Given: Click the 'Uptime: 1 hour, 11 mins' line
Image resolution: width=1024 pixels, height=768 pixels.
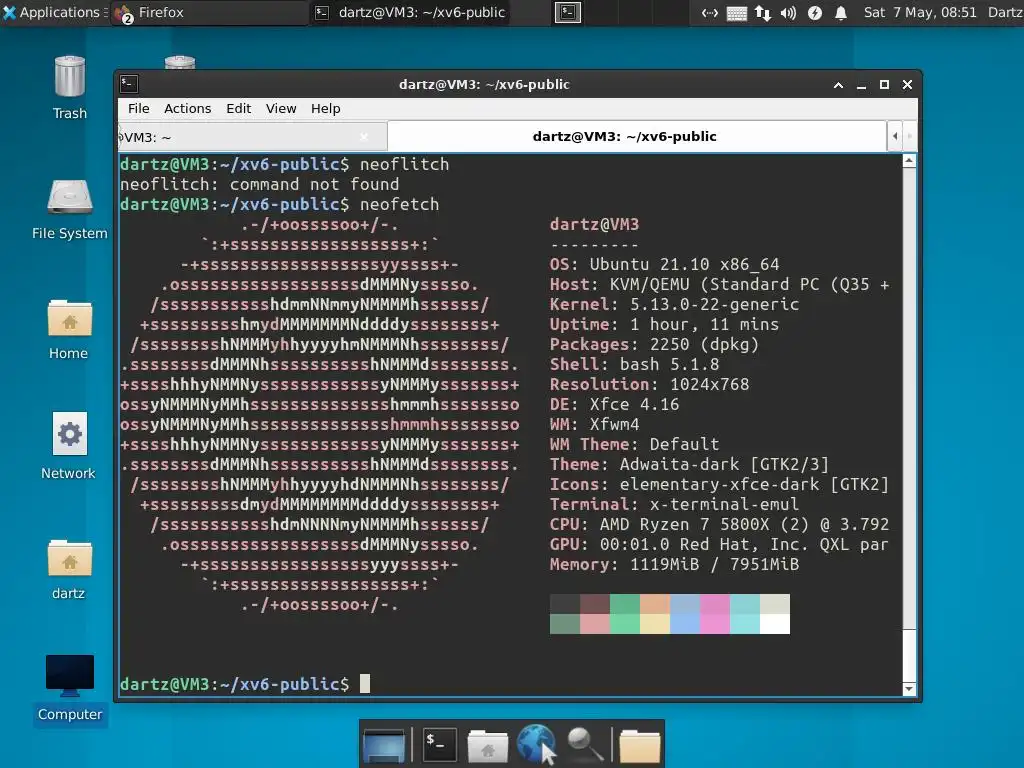Looking at the screenshot, I should tap(664, 325).
